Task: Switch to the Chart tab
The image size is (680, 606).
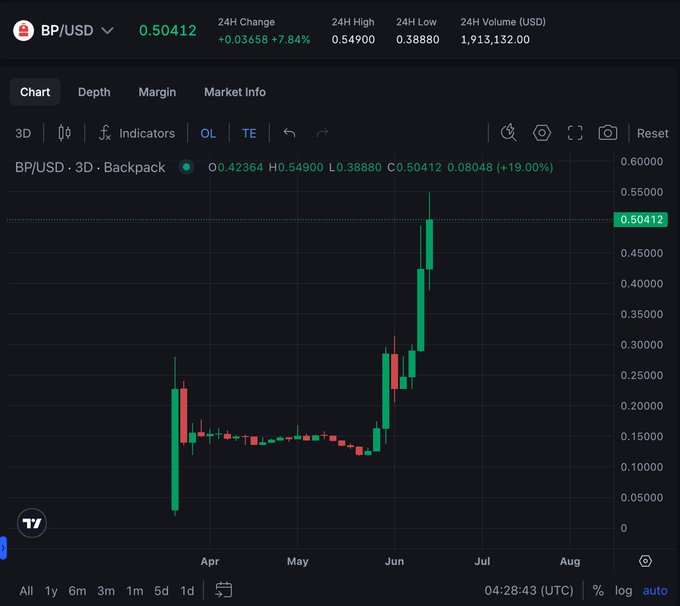Action: pyautogui.click(x=35, y=92)
